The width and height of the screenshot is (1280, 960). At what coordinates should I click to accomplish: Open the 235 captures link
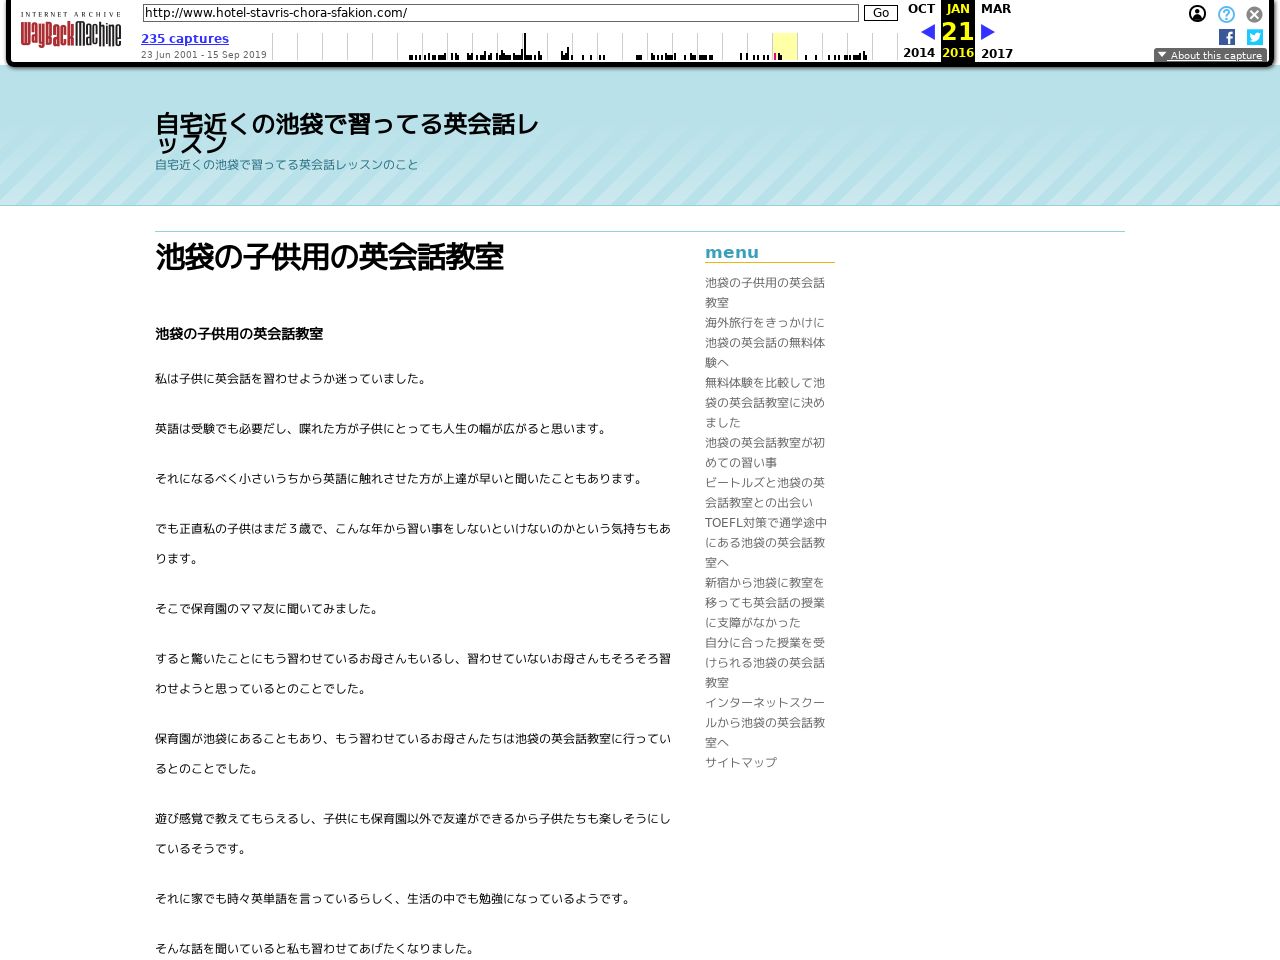coord(185,39)
